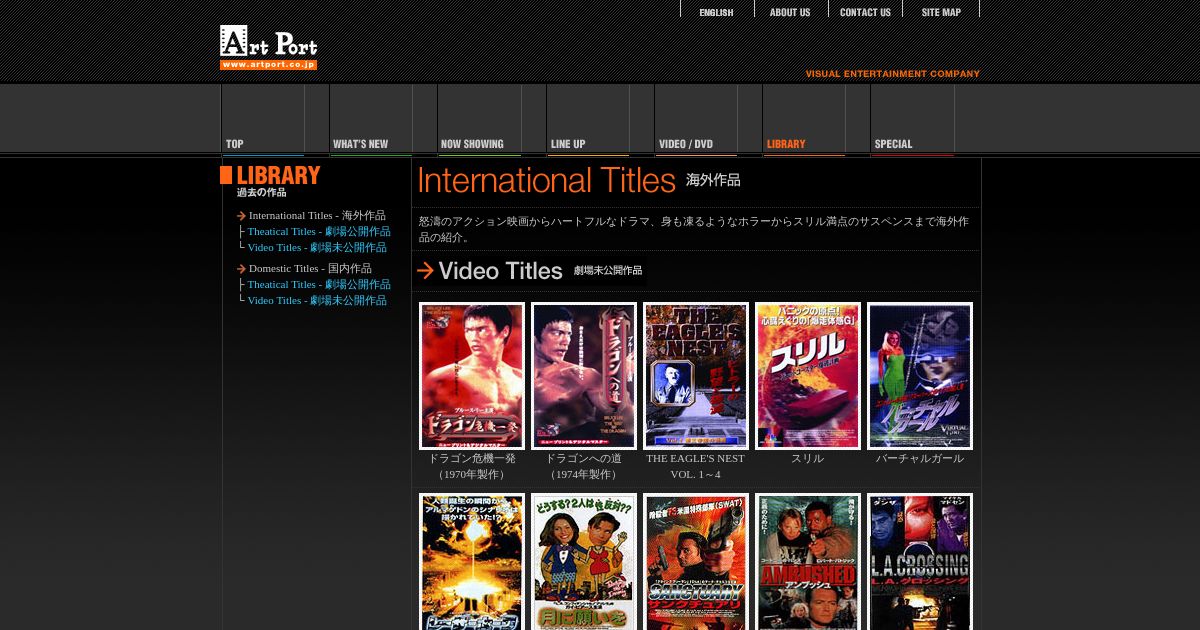1200x630 pixels.
Task: Go to VIDEO / DVD tab
Action: click(x=695, y=120)
